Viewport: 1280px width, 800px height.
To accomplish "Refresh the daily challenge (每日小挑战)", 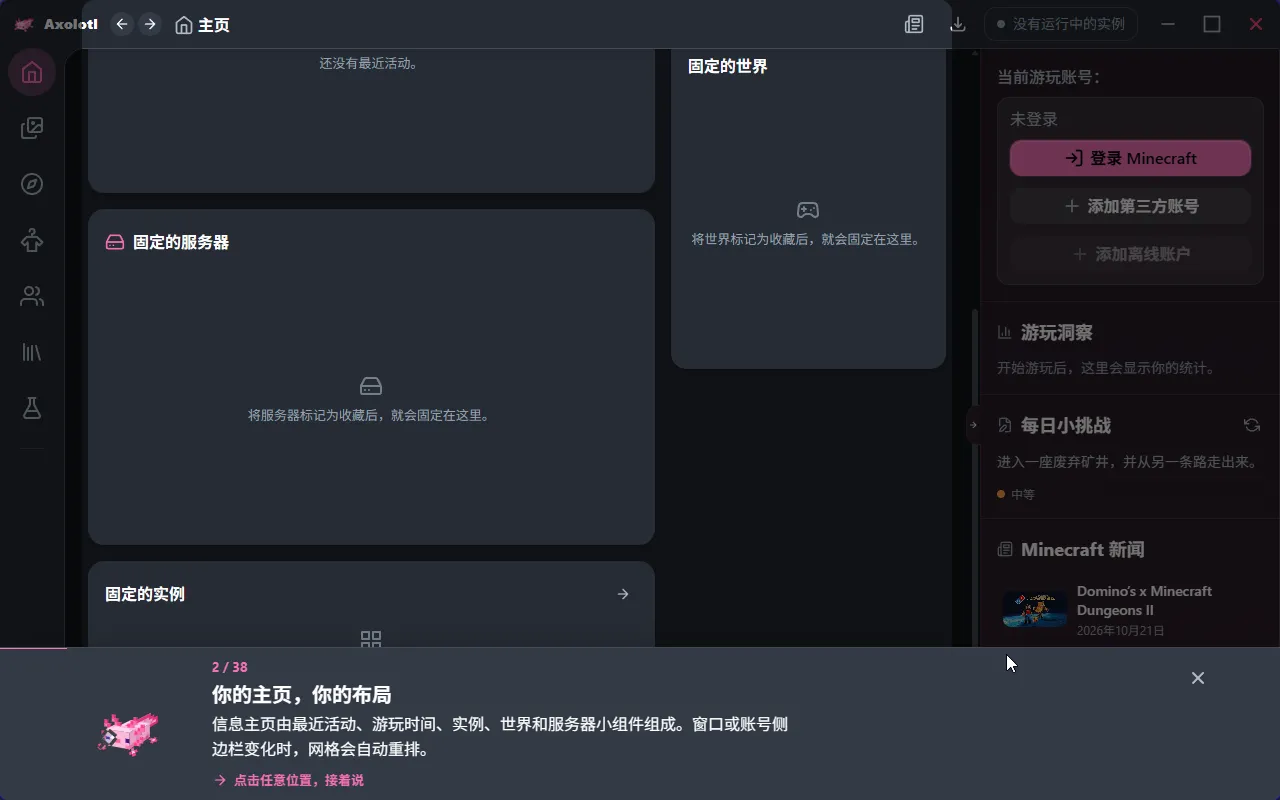I will (1251, 425).
